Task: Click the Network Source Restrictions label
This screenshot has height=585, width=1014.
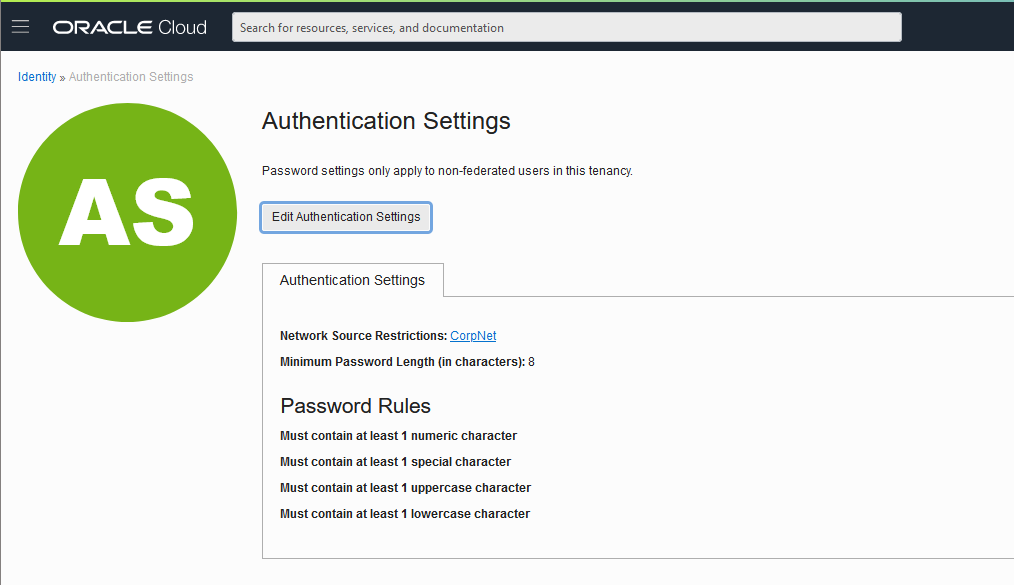Action: pos(363,335)
